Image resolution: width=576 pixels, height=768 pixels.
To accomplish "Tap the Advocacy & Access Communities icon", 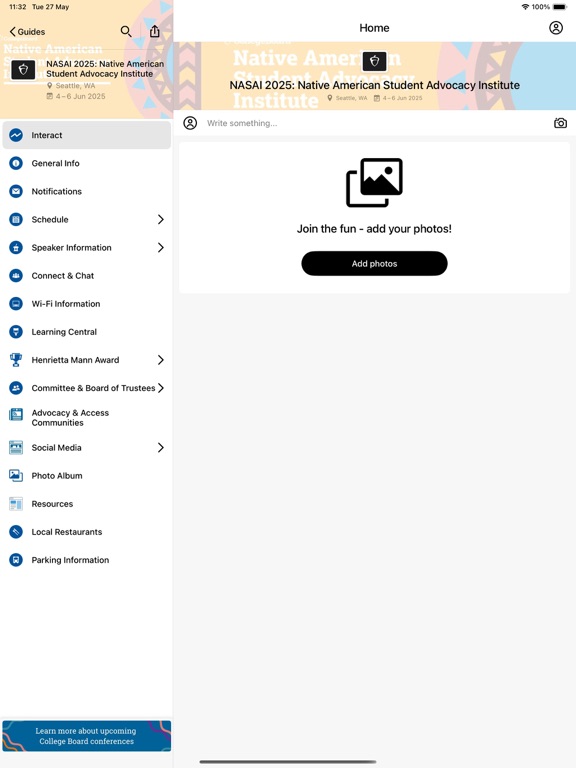I will 16,415.
